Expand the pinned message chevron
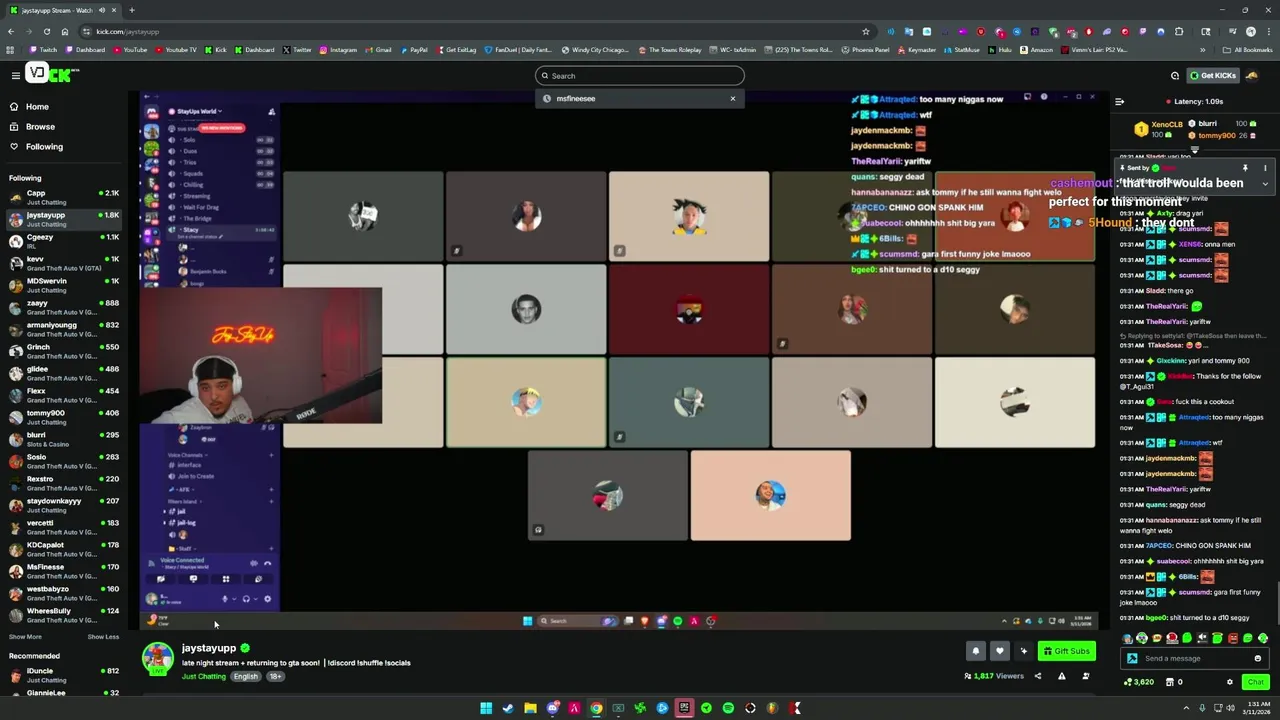 pos(1265,184)
